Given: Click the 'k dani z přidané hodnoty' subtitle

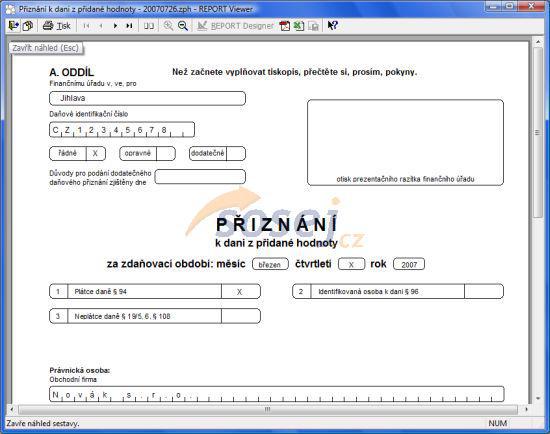Looking at the screenshot, I should tap(276, 243).
